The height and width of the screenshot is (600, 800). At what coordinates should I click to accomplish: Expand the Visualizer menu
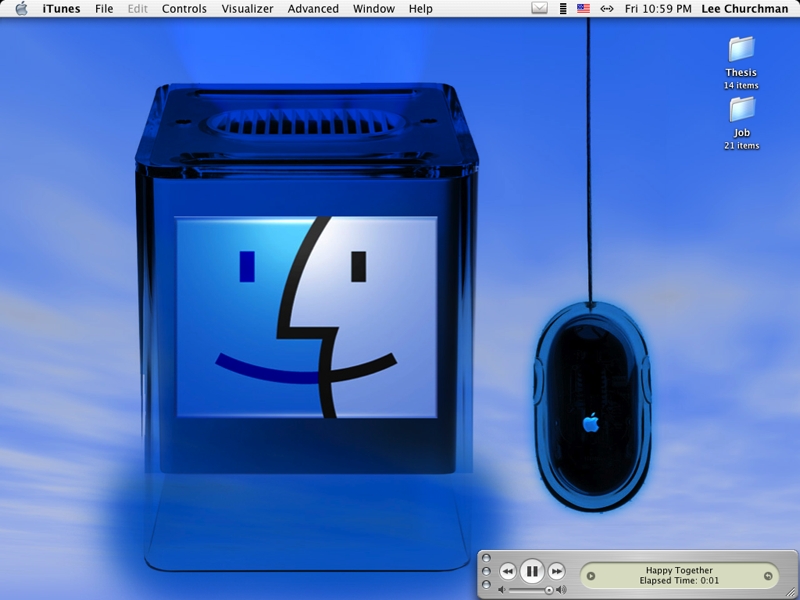pyautogui.click(x=247, y=9)
